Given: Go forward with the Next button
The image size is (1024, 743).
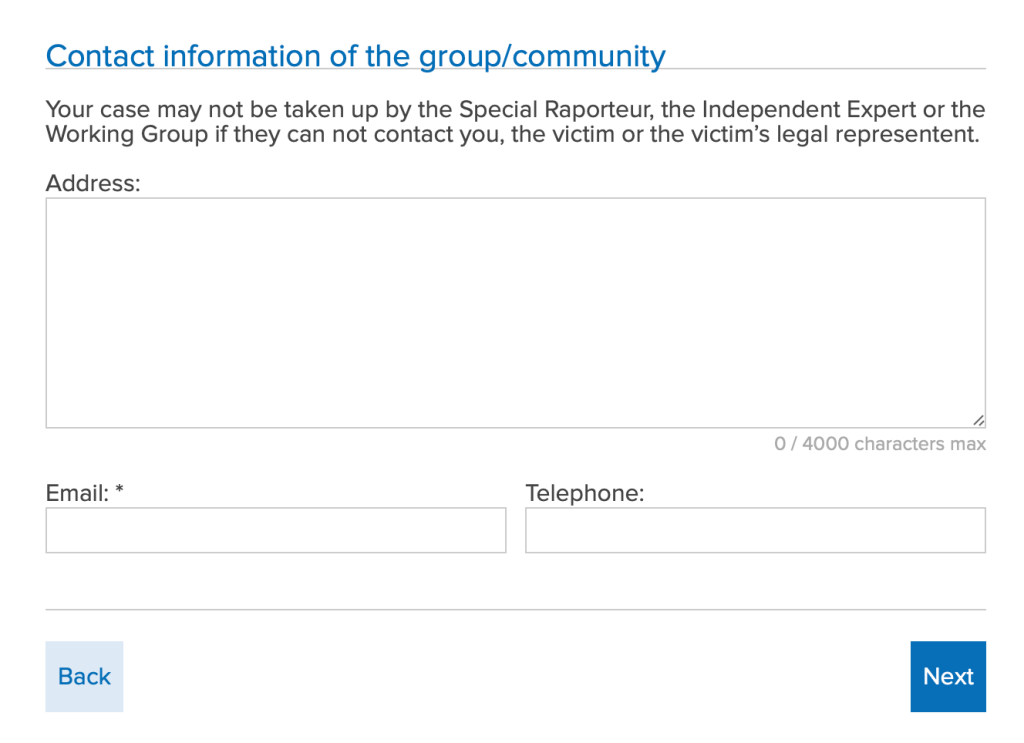Looking at the screenshot, I should (947, 676).
